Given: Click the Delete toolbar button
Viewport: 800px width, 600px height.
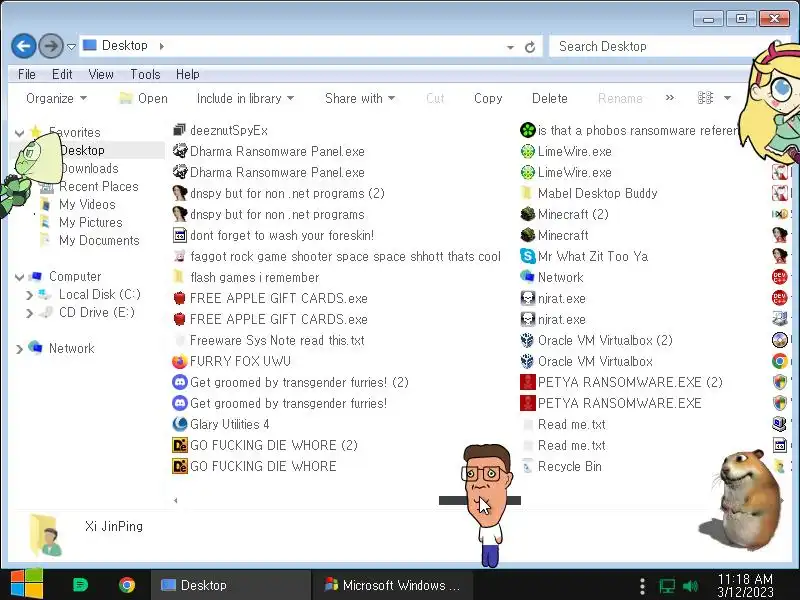Looking at the screenshot, I should tap(549, 98).
